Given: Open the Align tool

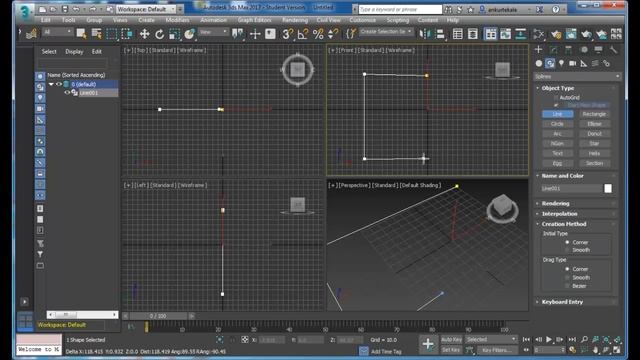Looking at the screenshot, I should click(x=440, y=34).
